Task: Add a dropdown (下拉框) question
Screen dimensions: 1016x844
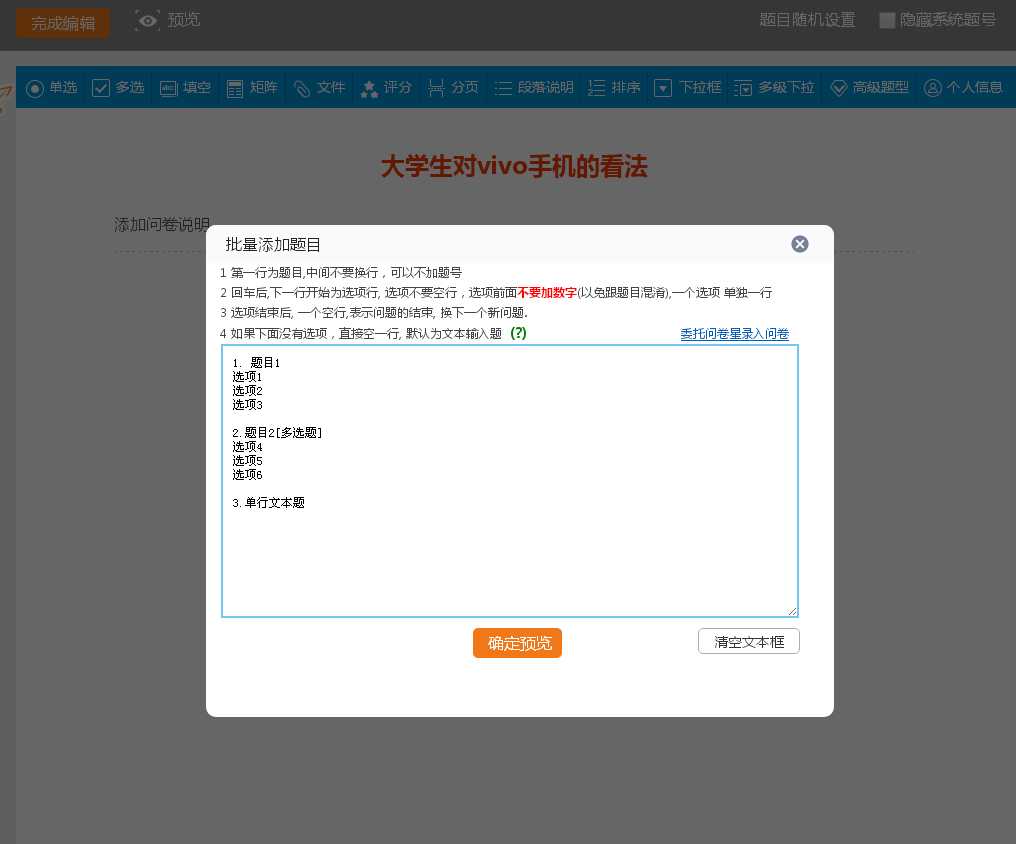Action: pos(687,87)
